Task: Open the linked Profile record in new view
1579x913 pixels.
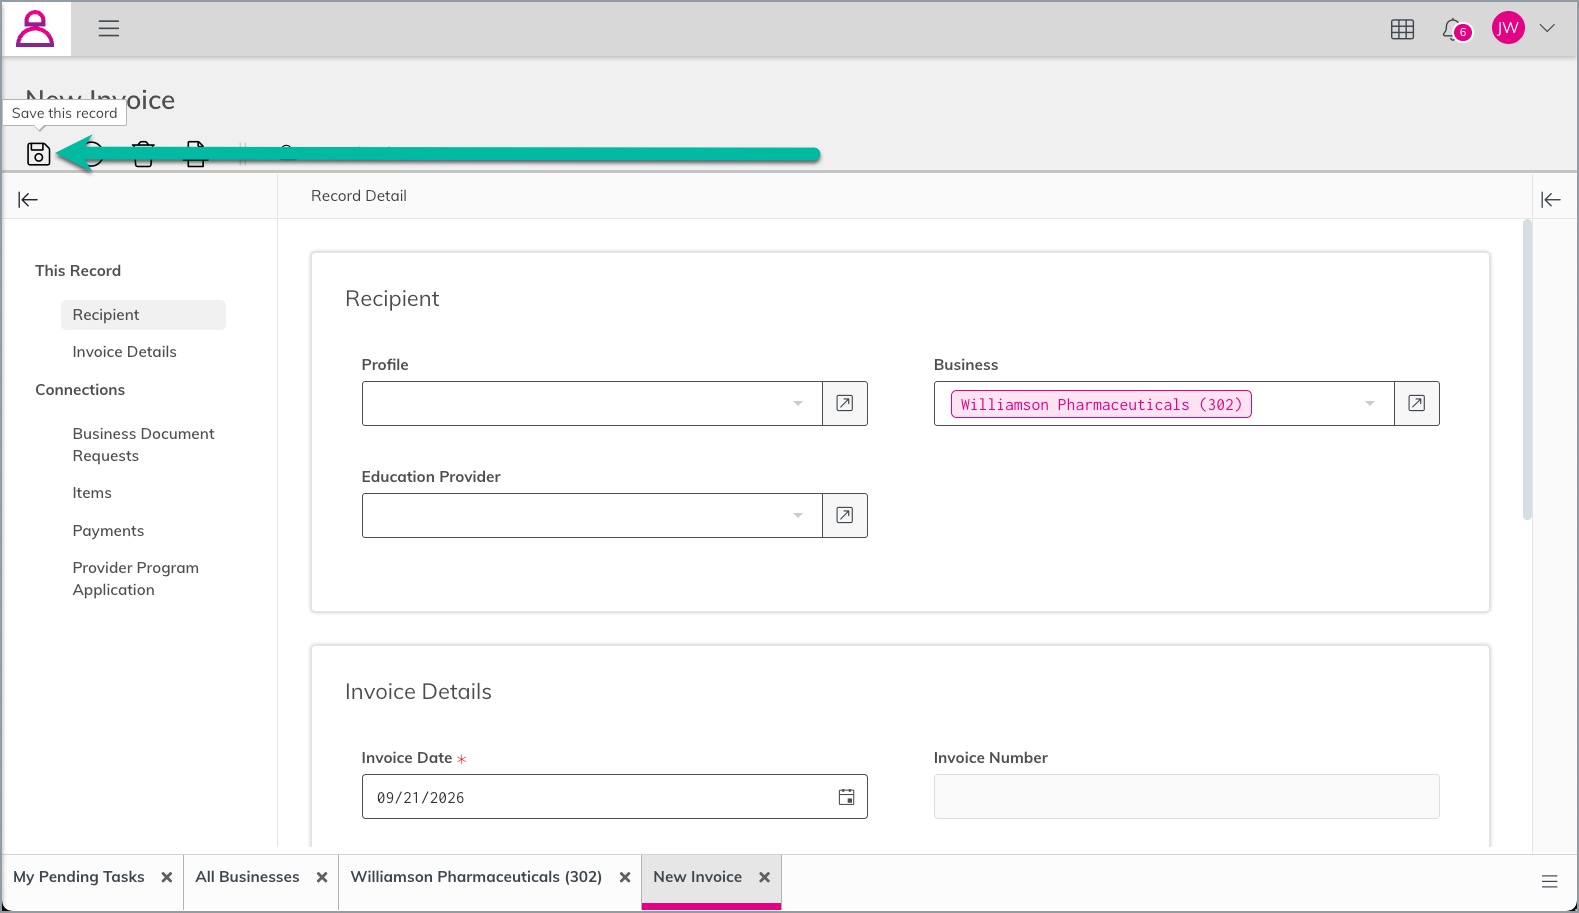Action: click(x=845, y=403)
